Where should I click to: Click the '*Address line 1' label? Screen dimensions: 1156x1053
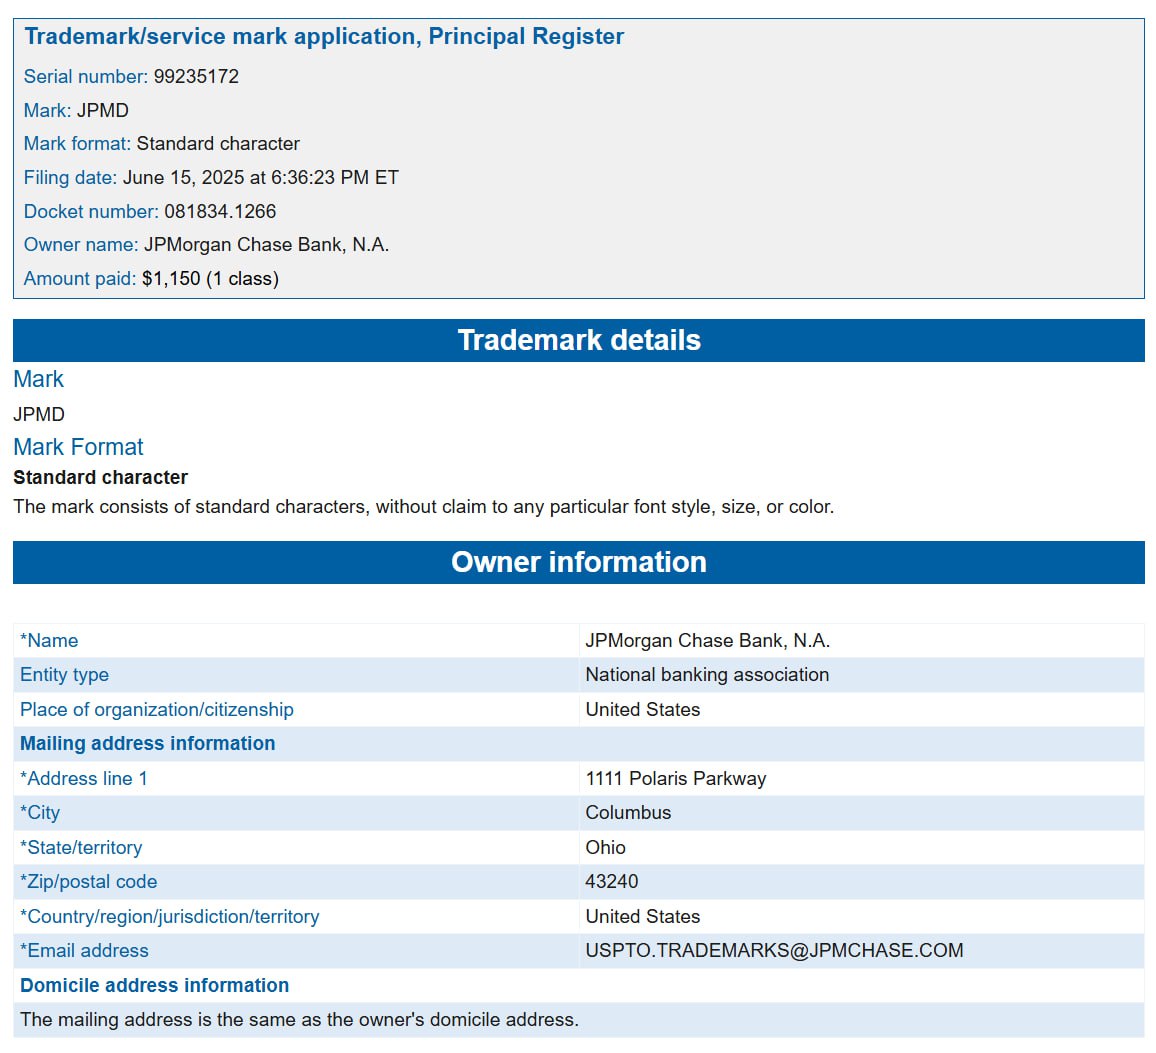pos(84,779)
